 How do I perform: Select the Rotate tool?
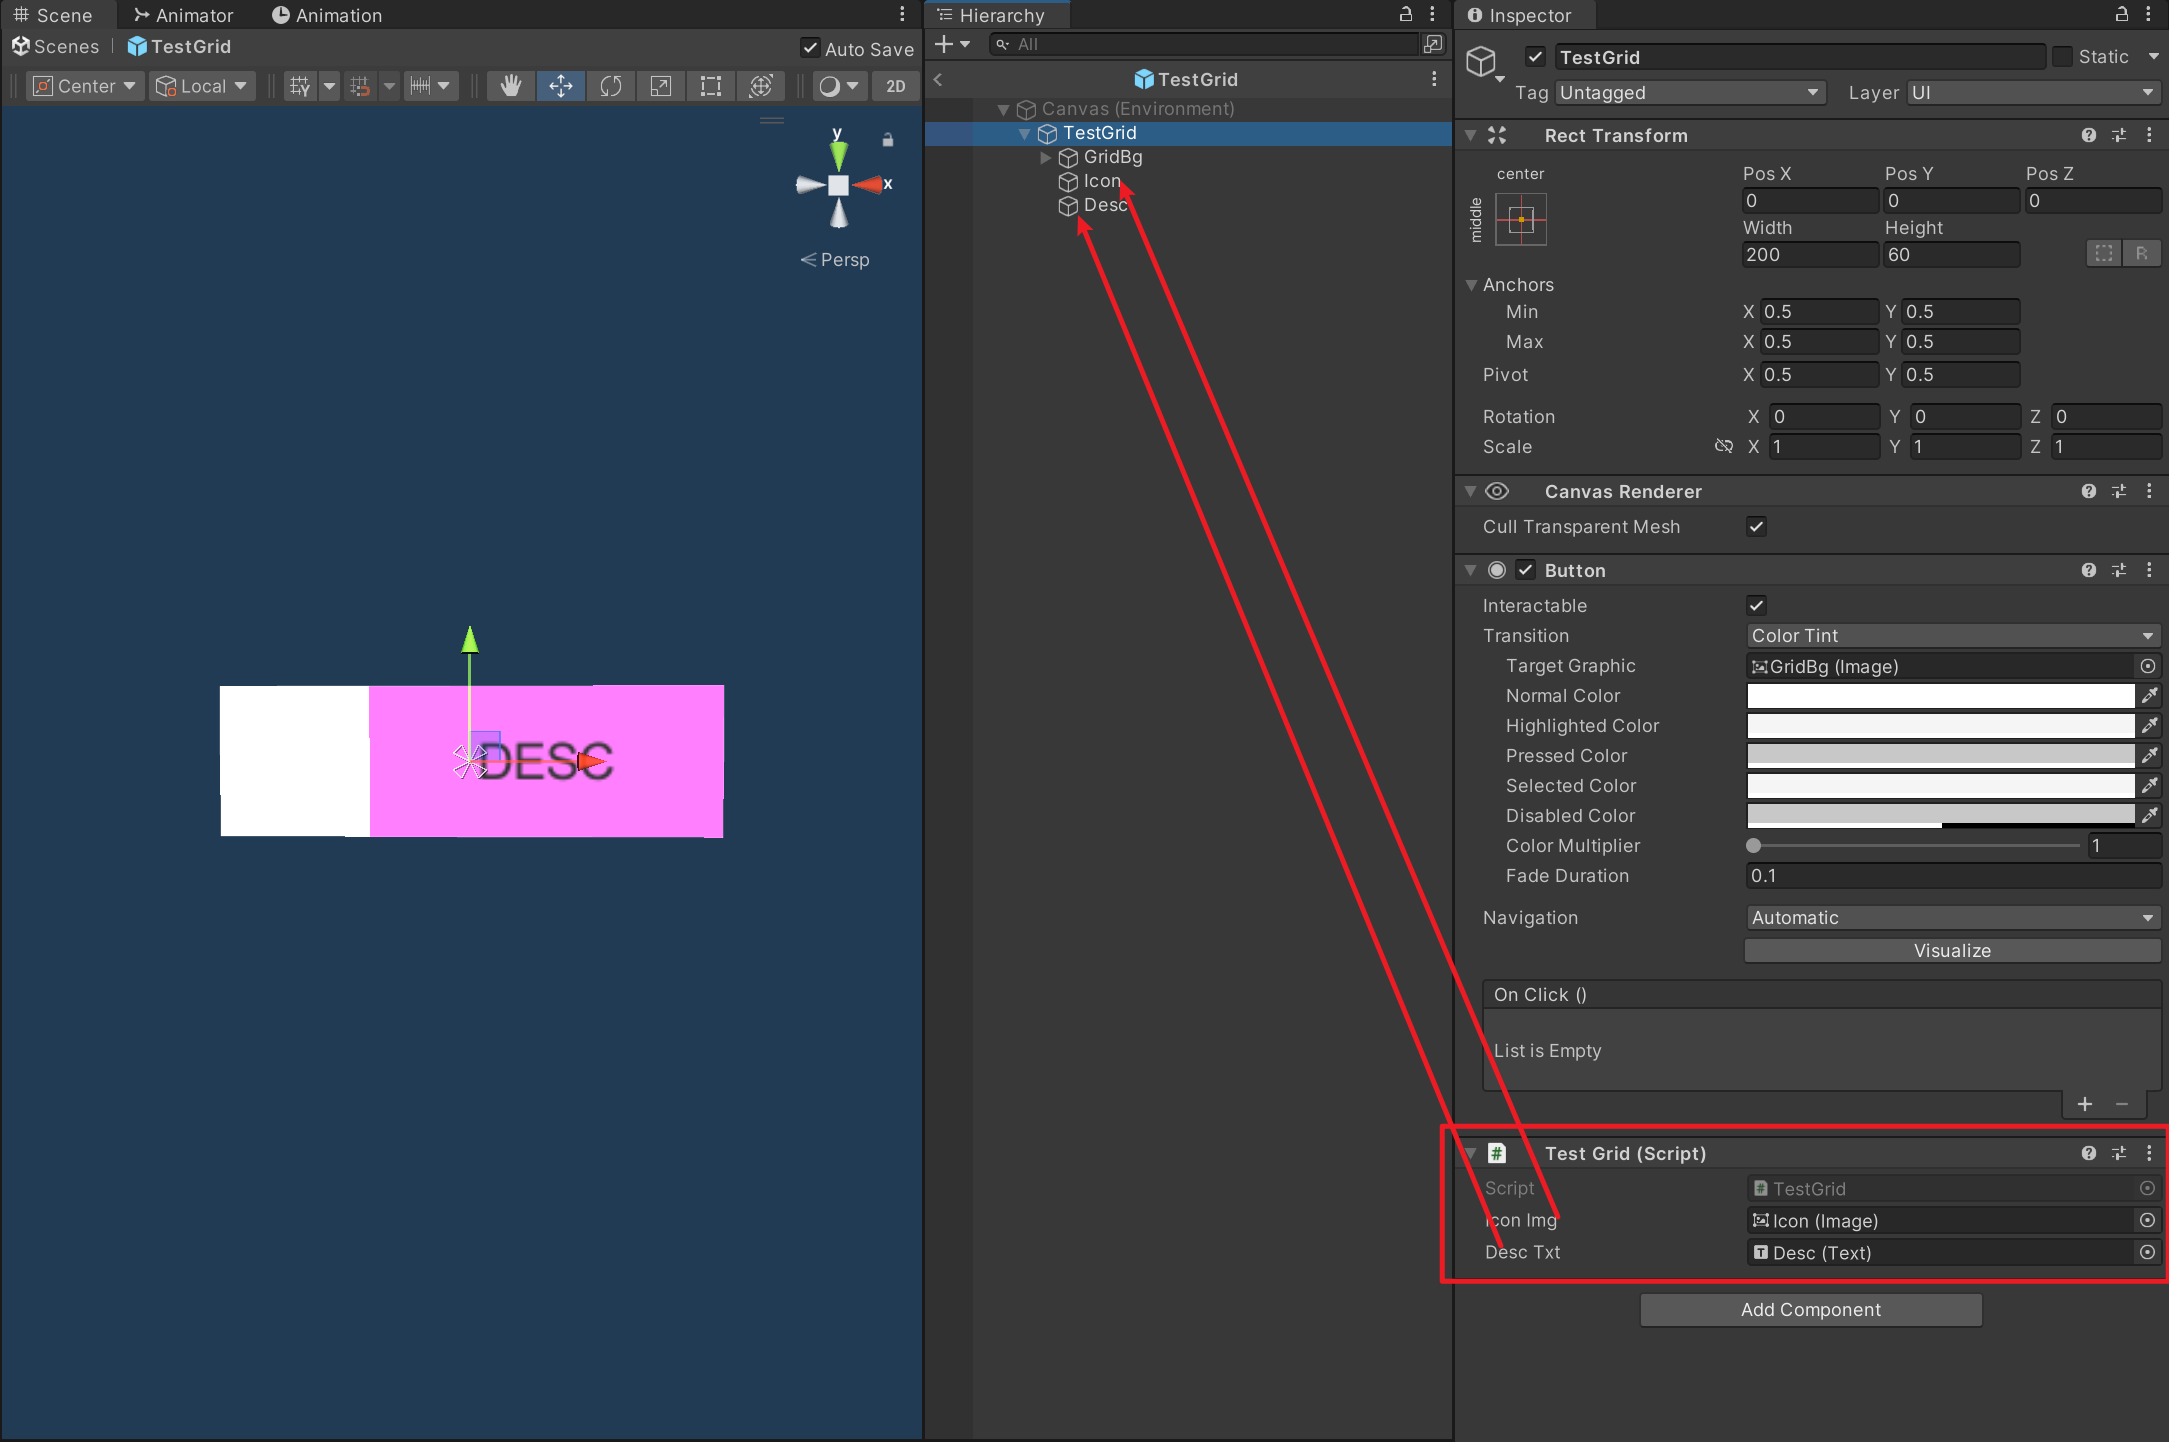tap(610, 87)
